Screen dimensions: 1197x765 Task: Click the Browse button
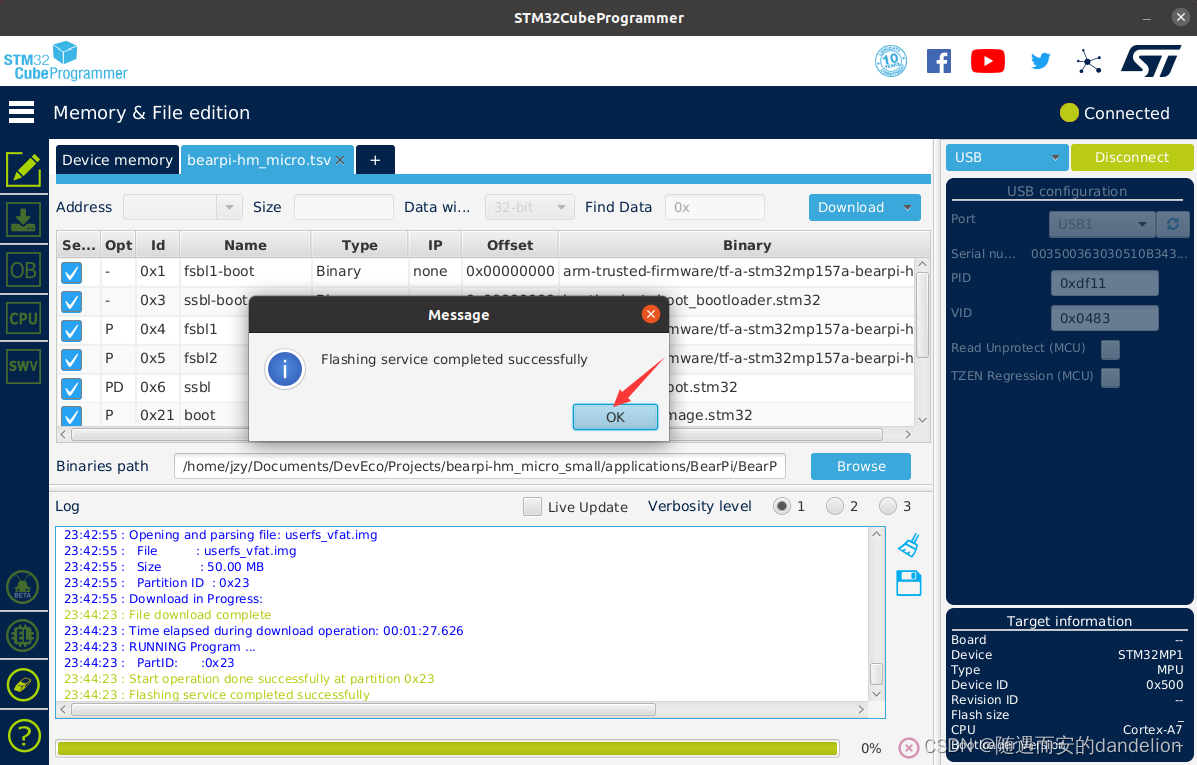[861, 466]
